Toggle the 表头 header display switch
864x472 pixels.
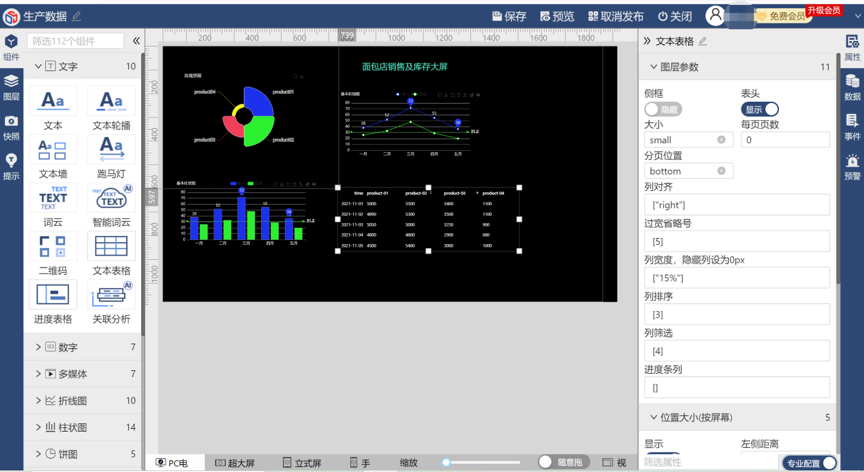760,109
